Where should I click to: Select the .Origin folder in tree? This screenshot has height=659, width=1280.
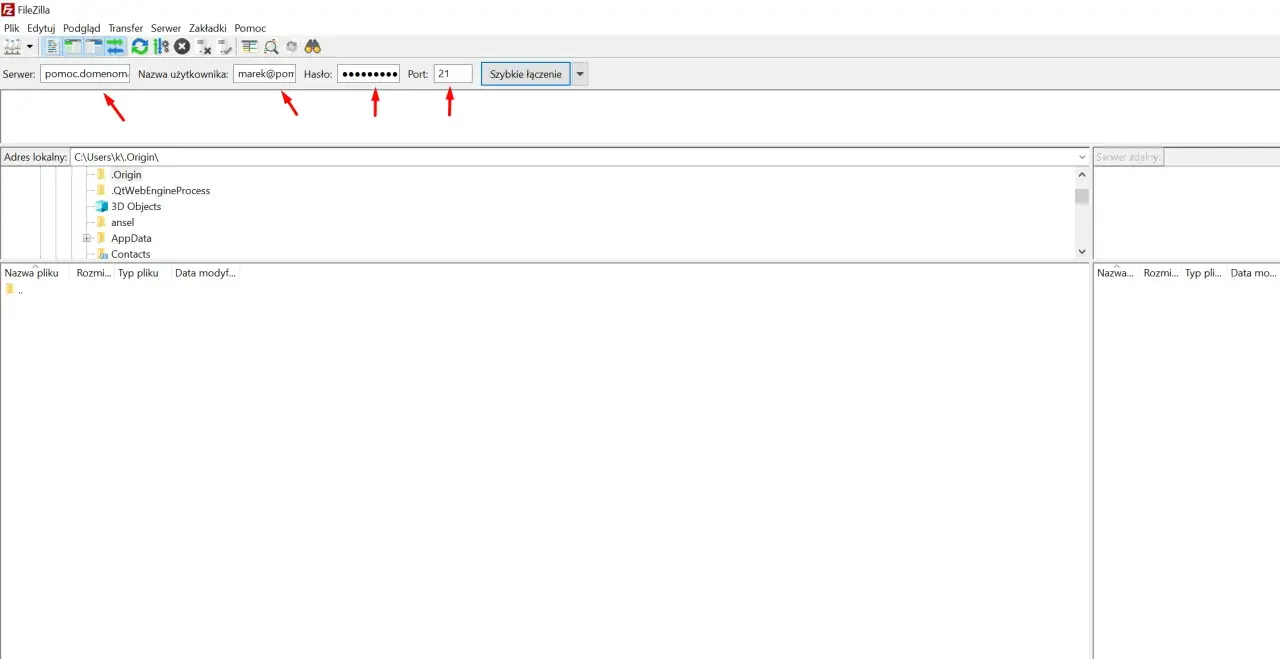(x=126, y=174)
